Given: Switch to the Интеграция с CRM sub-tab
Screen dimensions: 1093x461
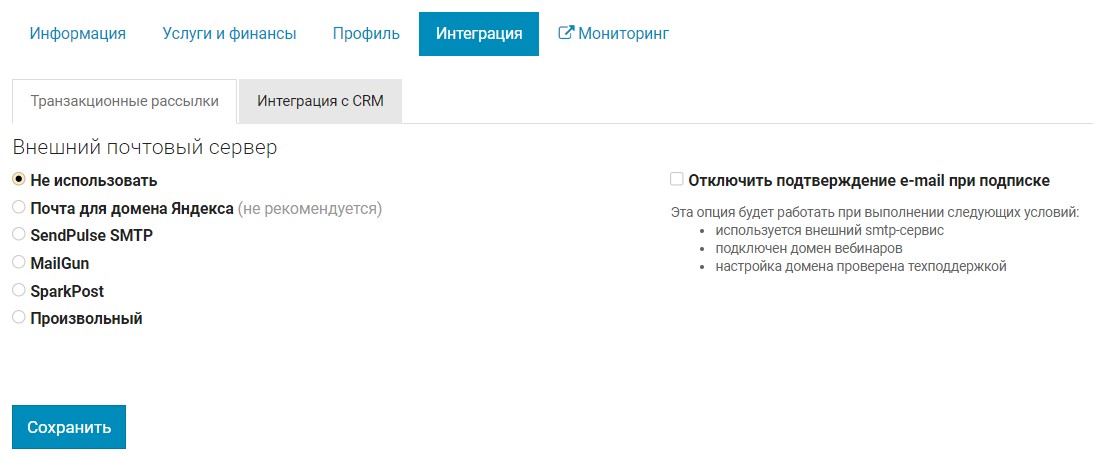Looking at the screenshot, I should pos(320,101).
